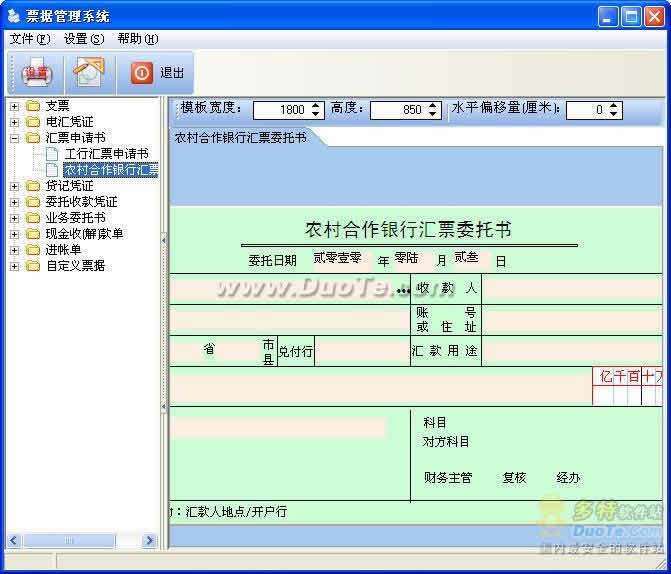
Task: Expand the 委托收款凭证 tree node
Action: coord(15,202)
